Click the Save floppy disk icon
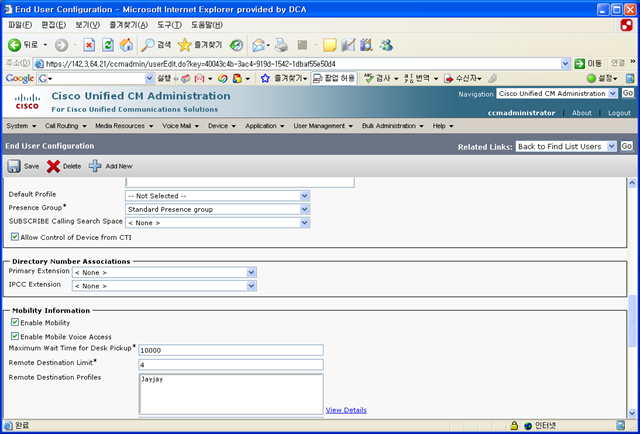This screenshot has width=640, height=434. tap(14, 166)
